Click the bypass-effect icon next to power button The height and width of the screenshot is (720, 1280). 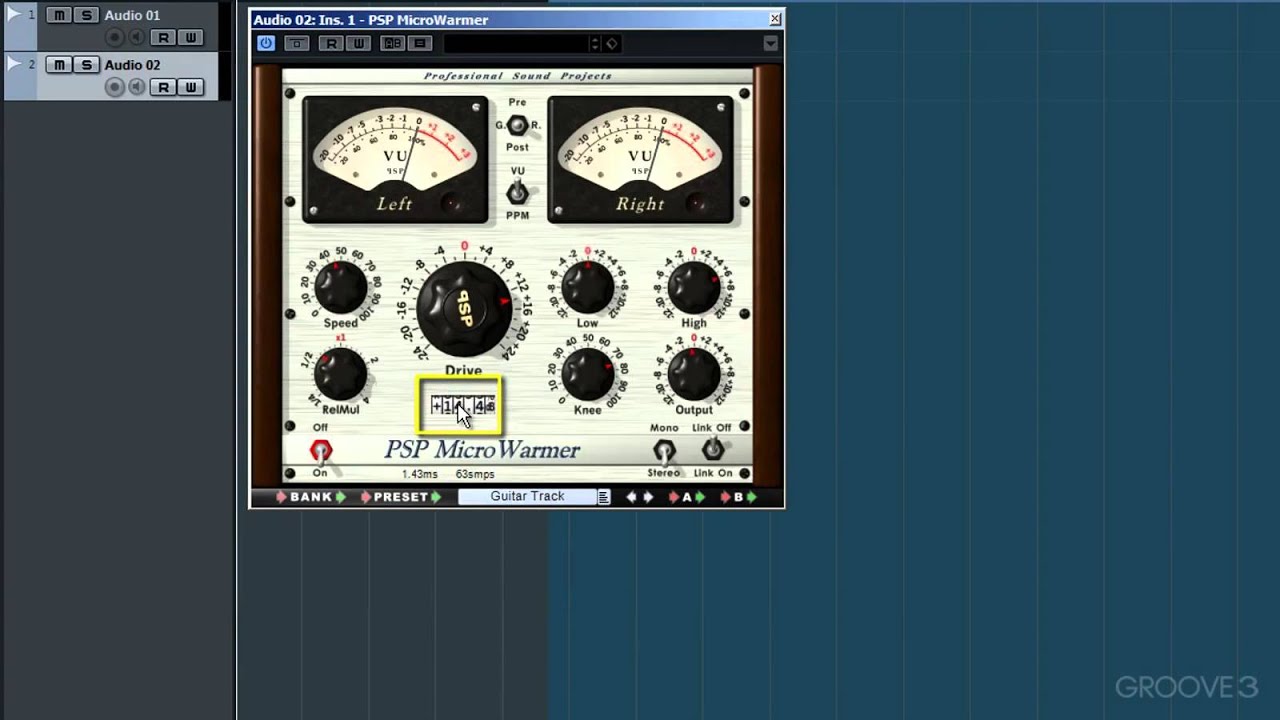click(x=297, y=43)
